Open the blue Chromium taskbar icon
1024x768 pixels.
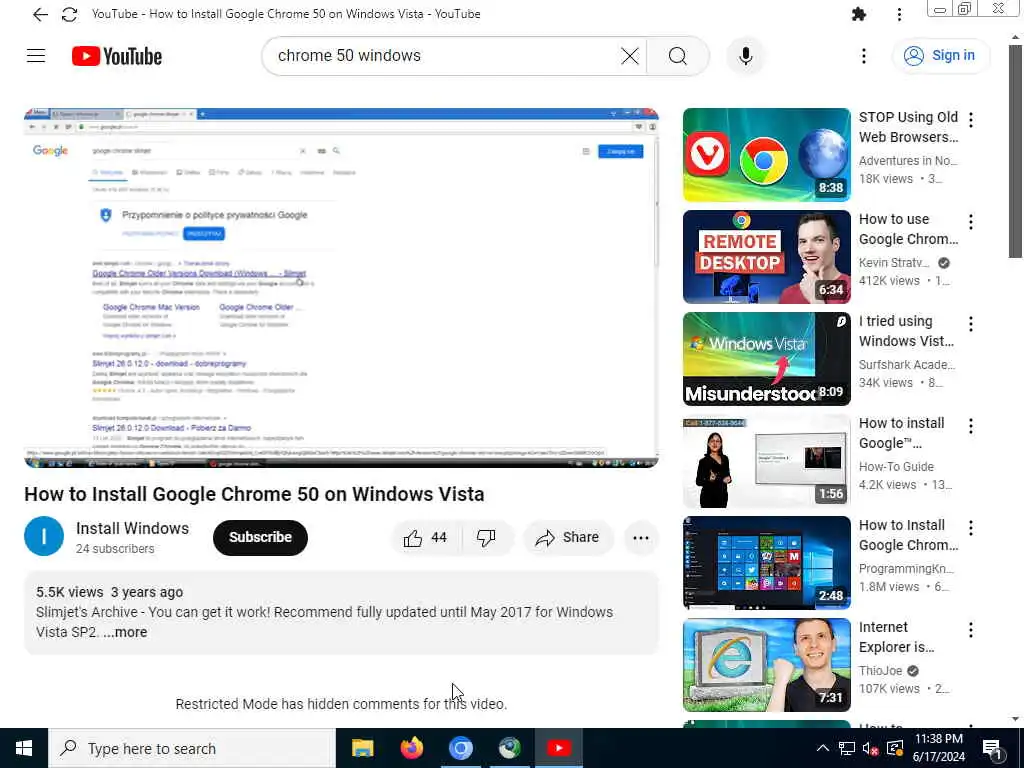click(x=460, y=748)
